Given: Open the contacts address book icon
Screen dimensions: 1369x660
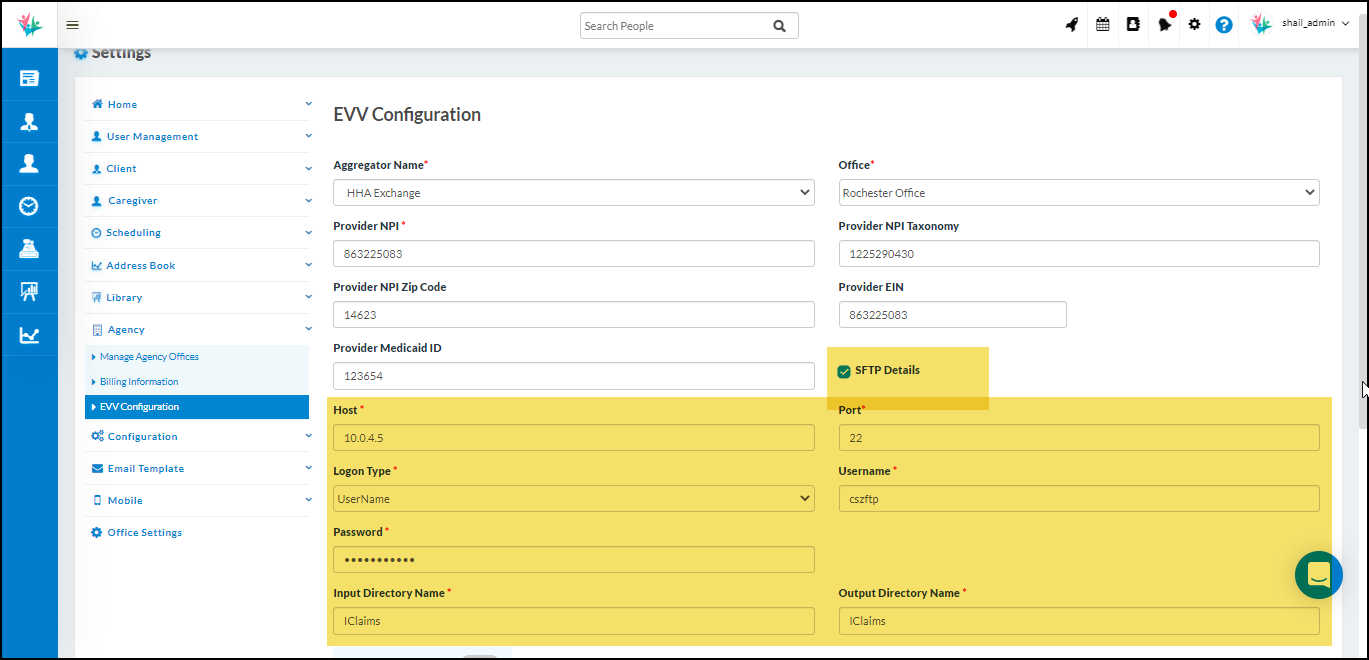Looking at the screenshot, I should coord(1133,25).
